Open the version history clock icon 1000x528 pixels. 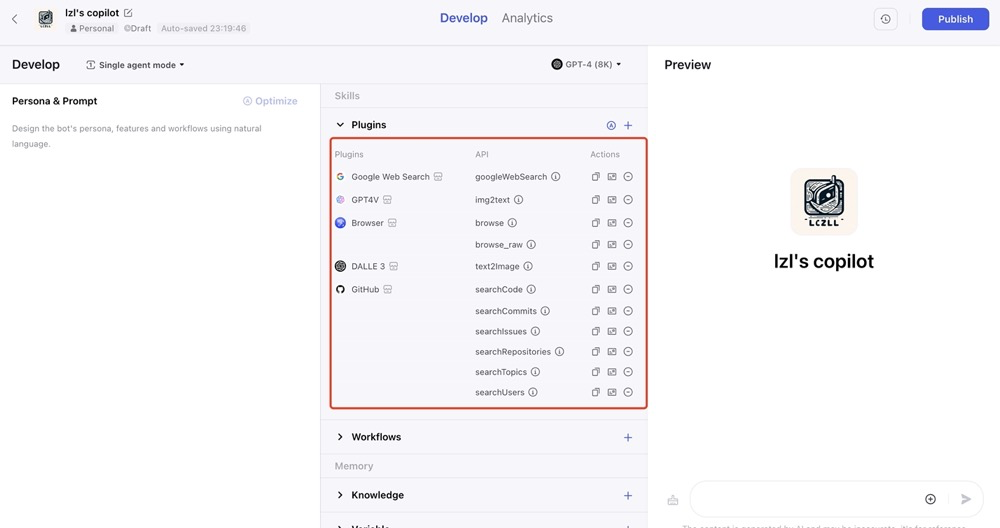point(885,19)
